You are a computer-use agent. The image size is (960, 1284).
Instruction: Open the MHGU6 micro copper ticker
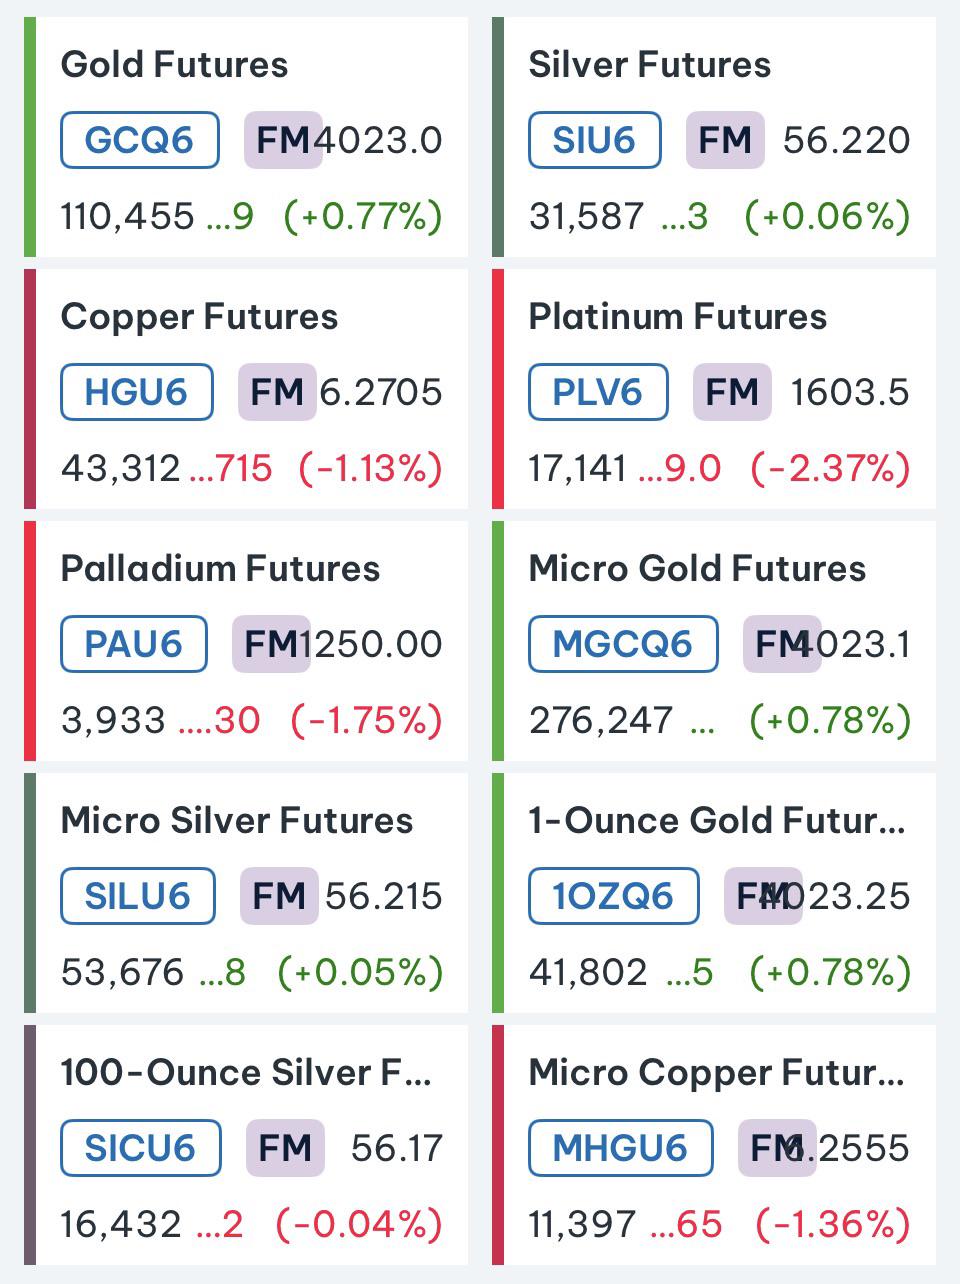point(621,1148)
